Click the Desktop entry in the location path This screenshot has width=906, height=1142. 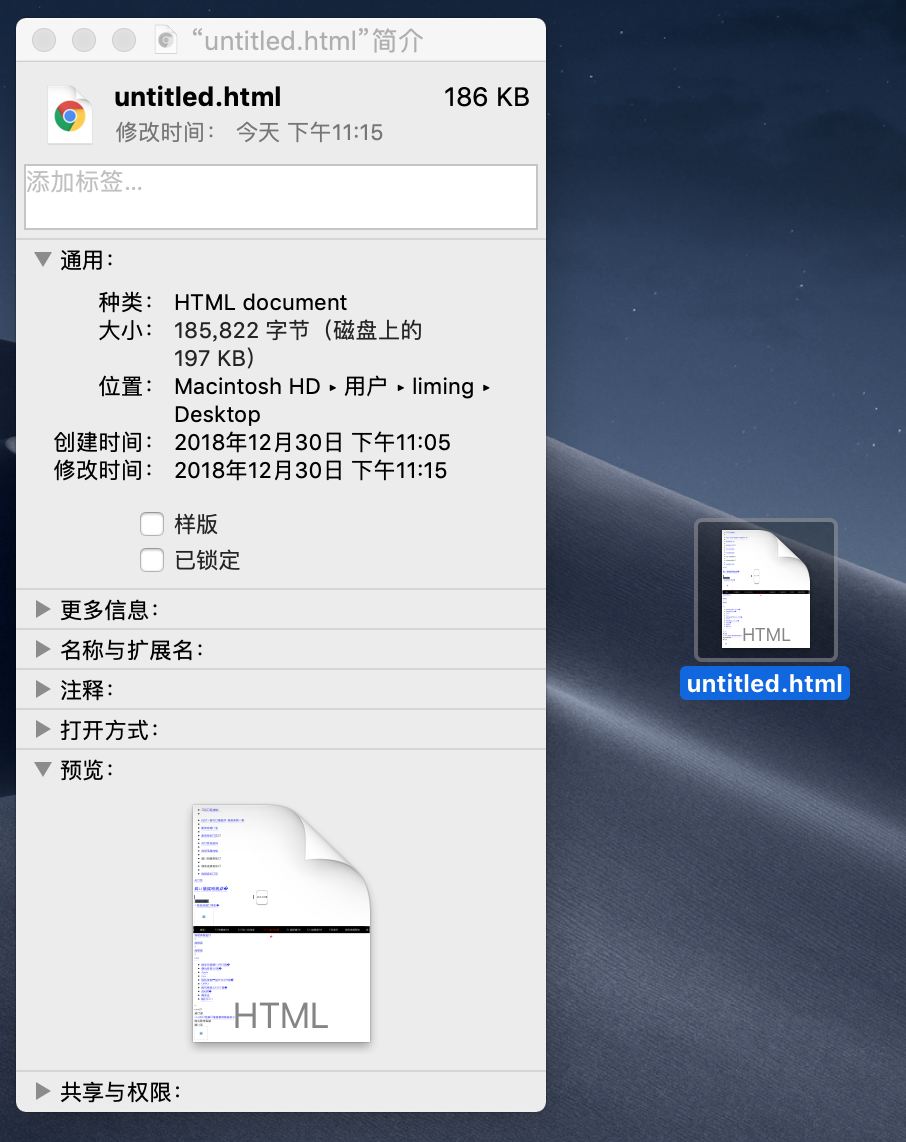pyautogui.click(x=217, y=413)
